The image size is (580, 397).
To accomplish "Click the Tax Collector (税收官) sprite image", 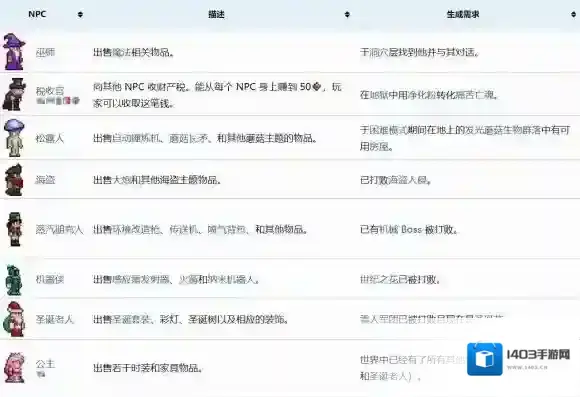I will click(x=14, y=94).
